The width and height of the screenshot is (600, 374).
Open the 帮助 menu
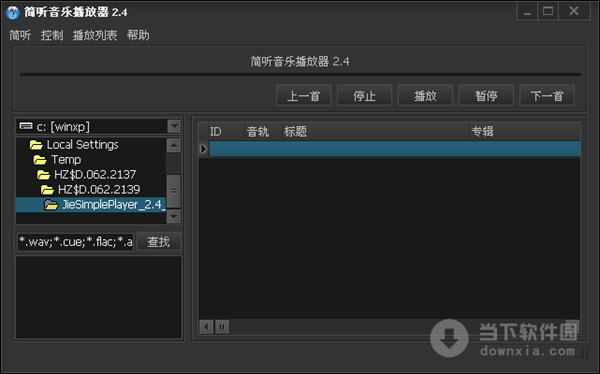click(x=138, y=35)
